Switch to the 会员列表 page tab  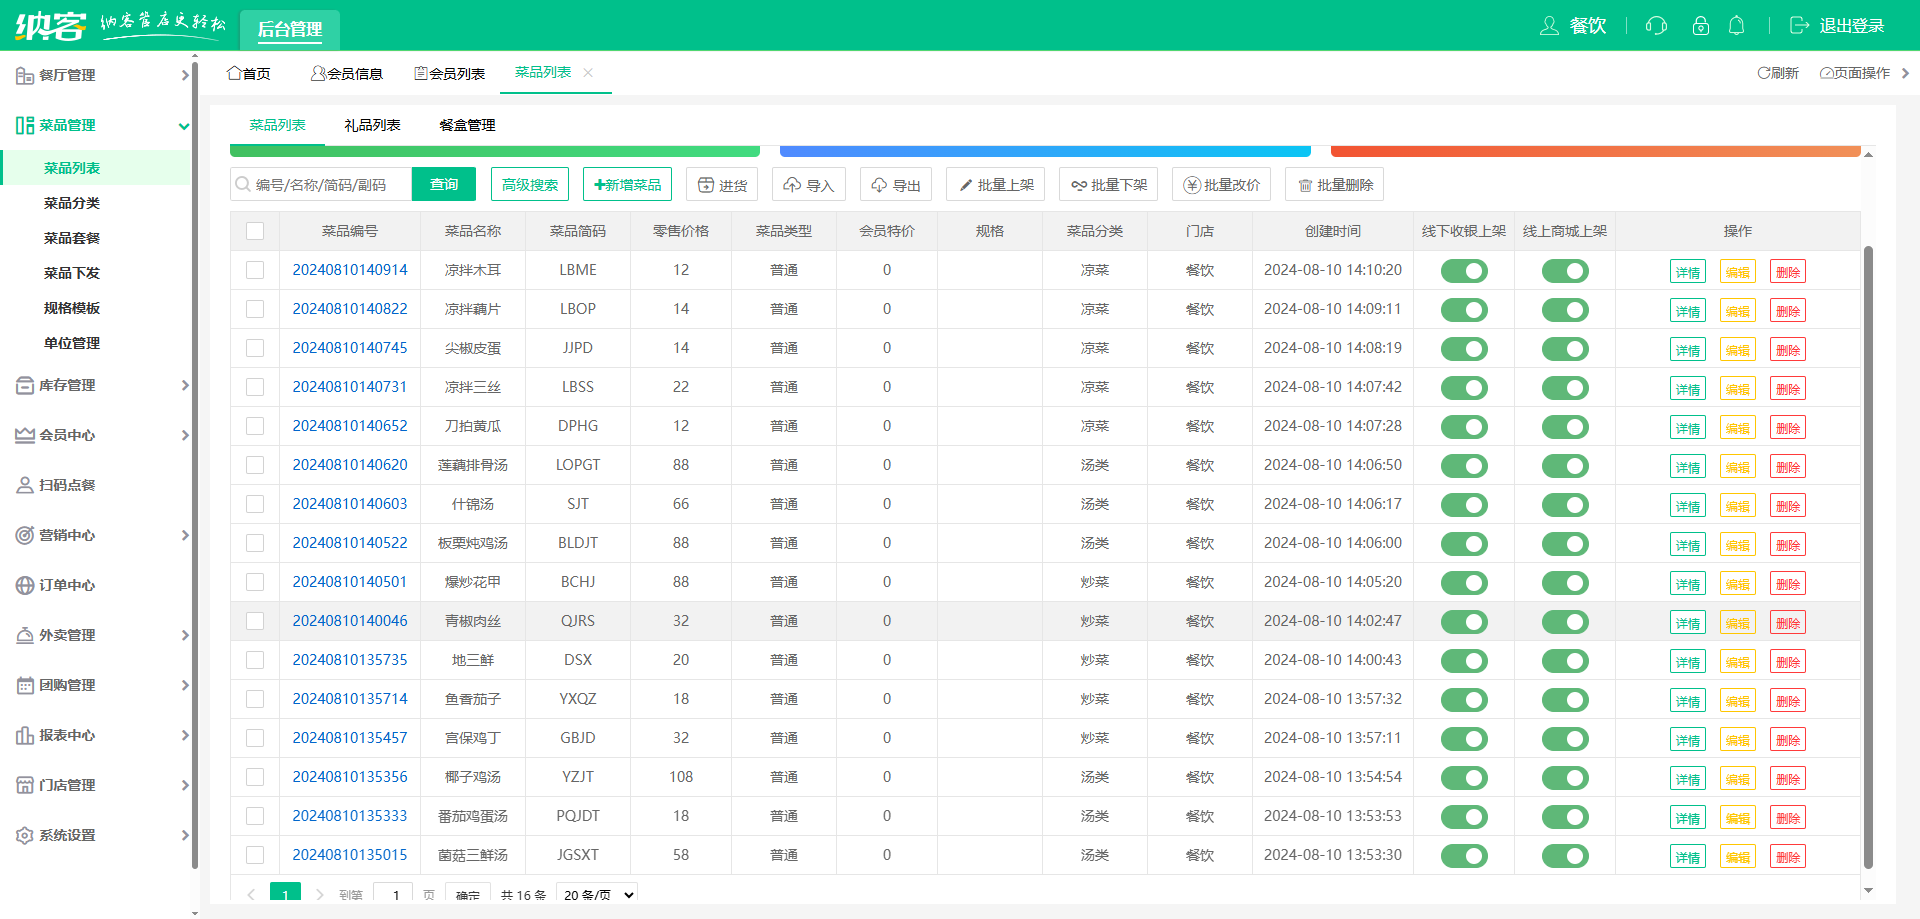pos(450,73)
